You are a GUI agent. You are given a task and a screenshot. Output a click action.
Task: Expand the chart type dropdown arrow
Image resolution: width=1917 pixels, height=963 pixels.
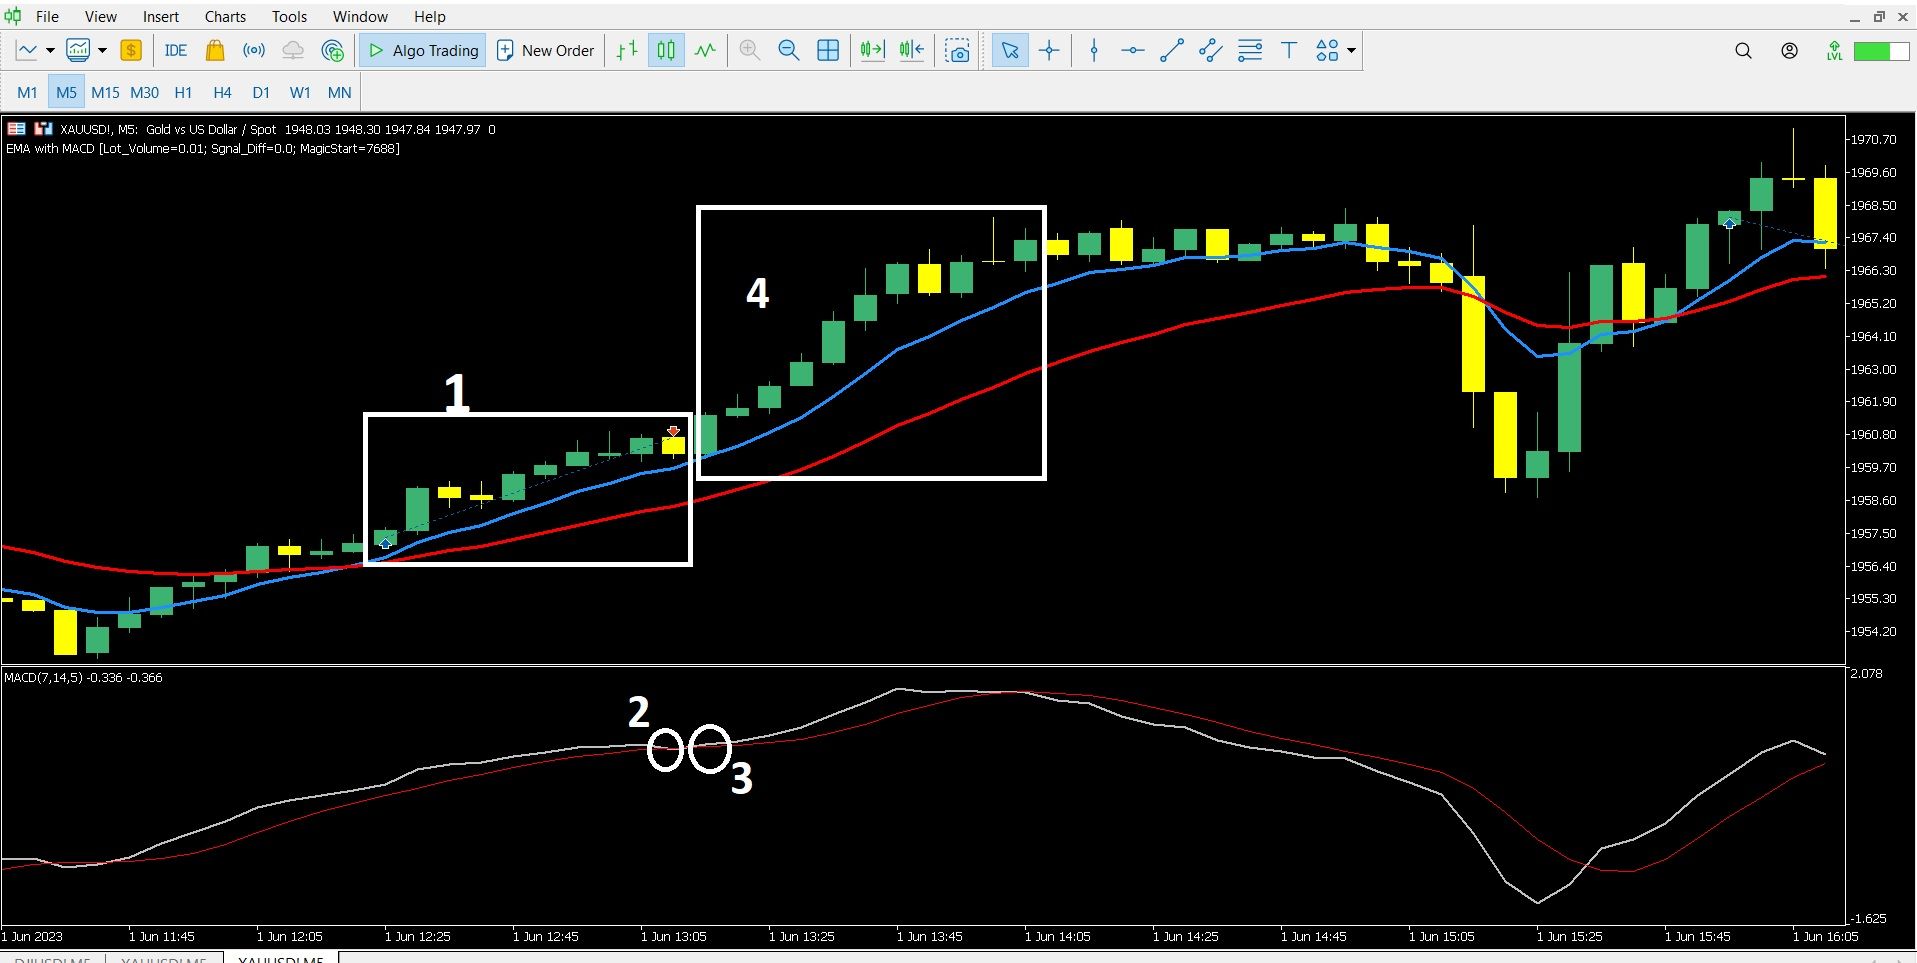tap(49, 50)
